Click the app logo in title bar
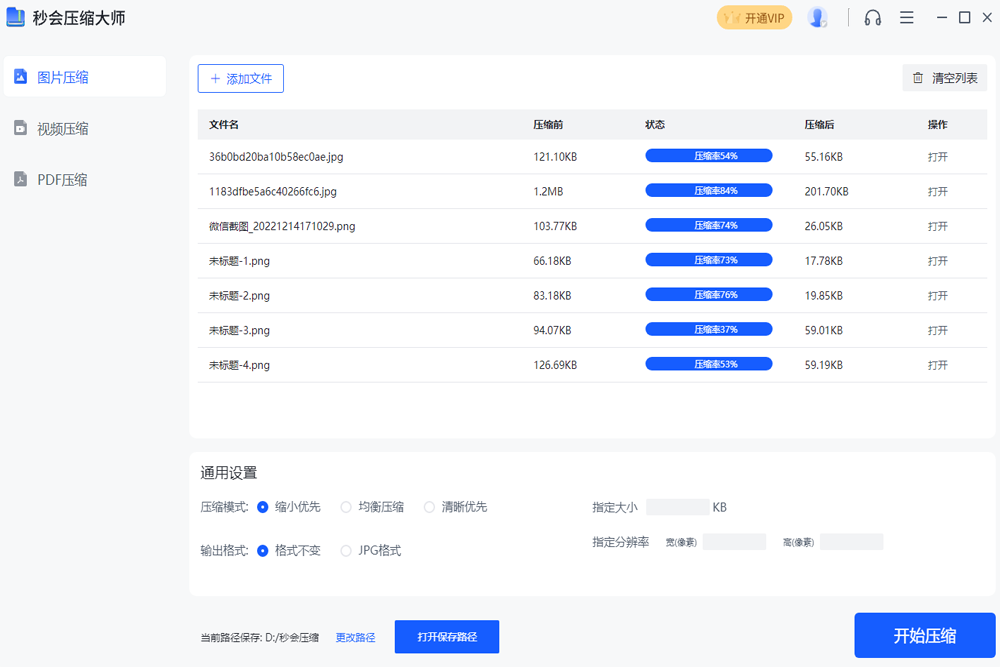Image resolution: width=1000 pixels, height=667 pixels. [17, 17]
